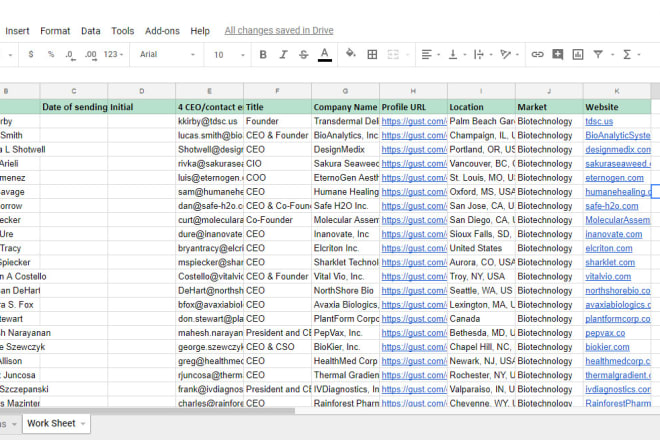
Task: Select column H header
Action: coord(413,91)
